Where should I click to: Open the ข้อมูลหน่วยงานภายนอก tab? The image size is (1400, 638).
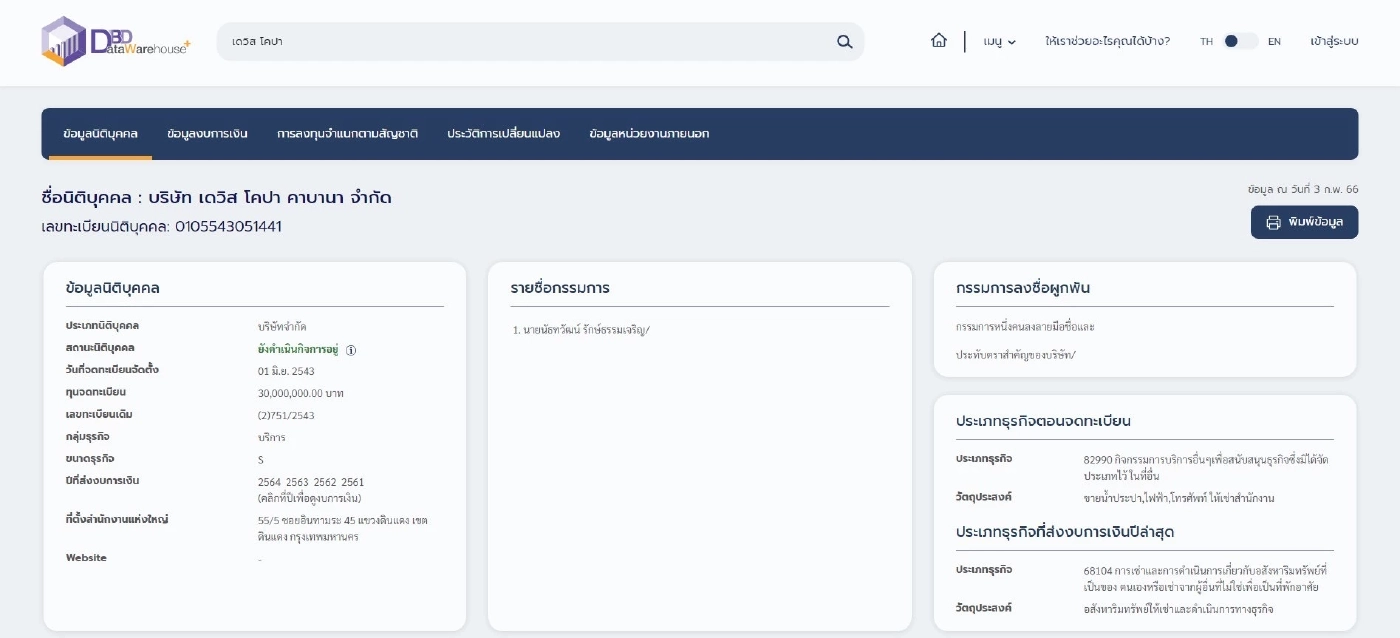click(x=649, y=134)
